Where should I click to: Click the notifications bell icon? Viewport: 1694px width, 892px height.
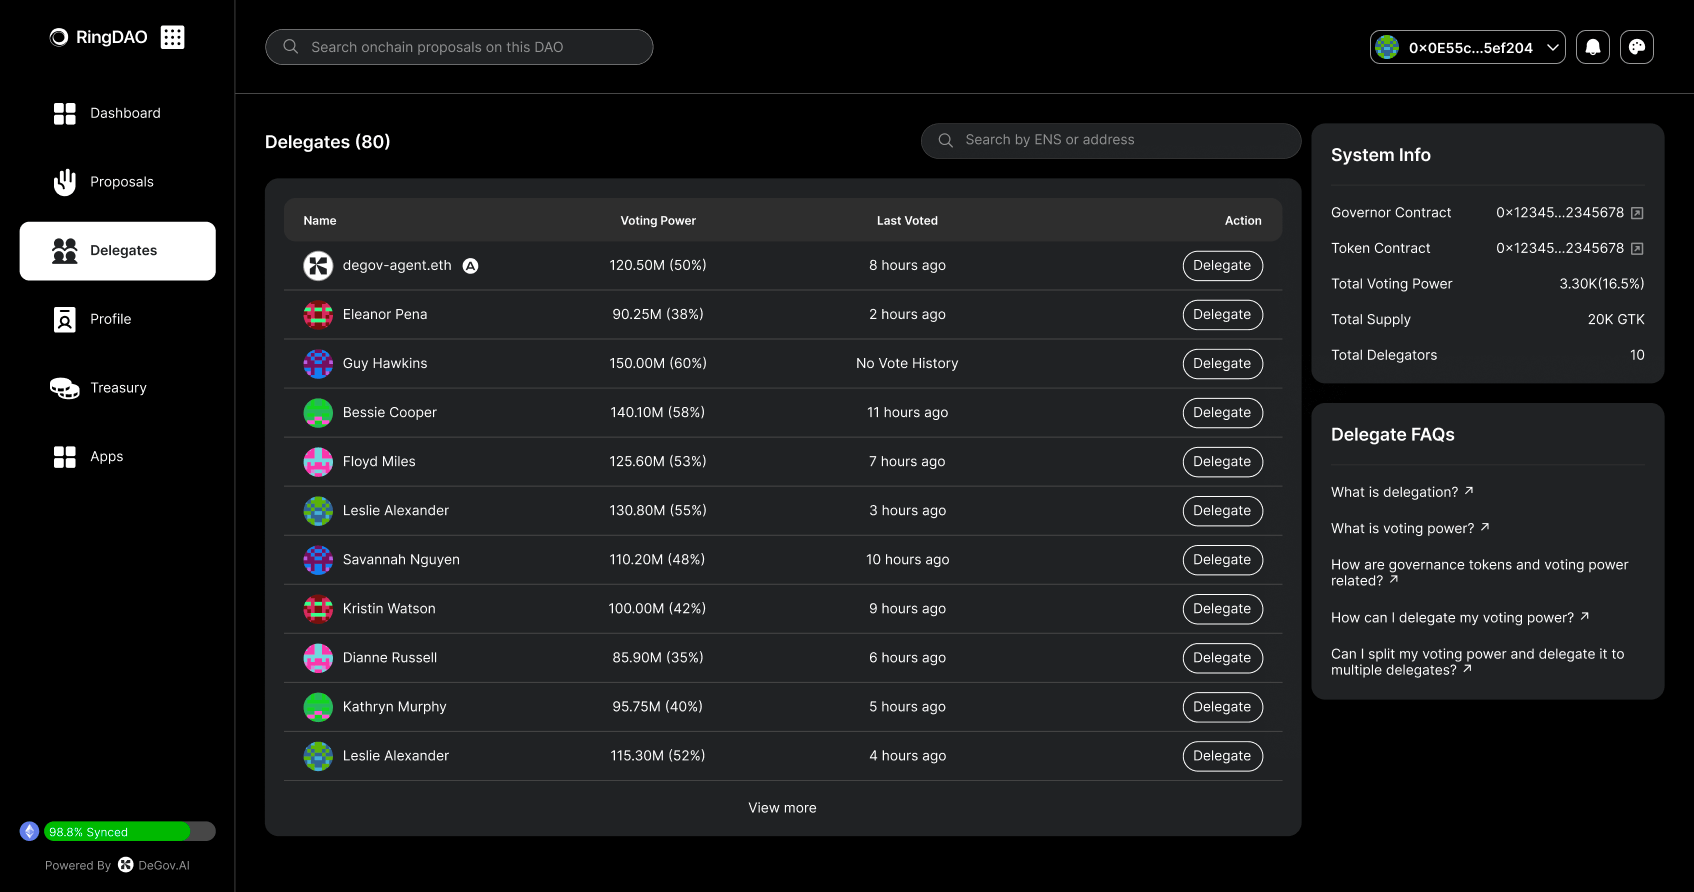click(x=1592, y=47)
